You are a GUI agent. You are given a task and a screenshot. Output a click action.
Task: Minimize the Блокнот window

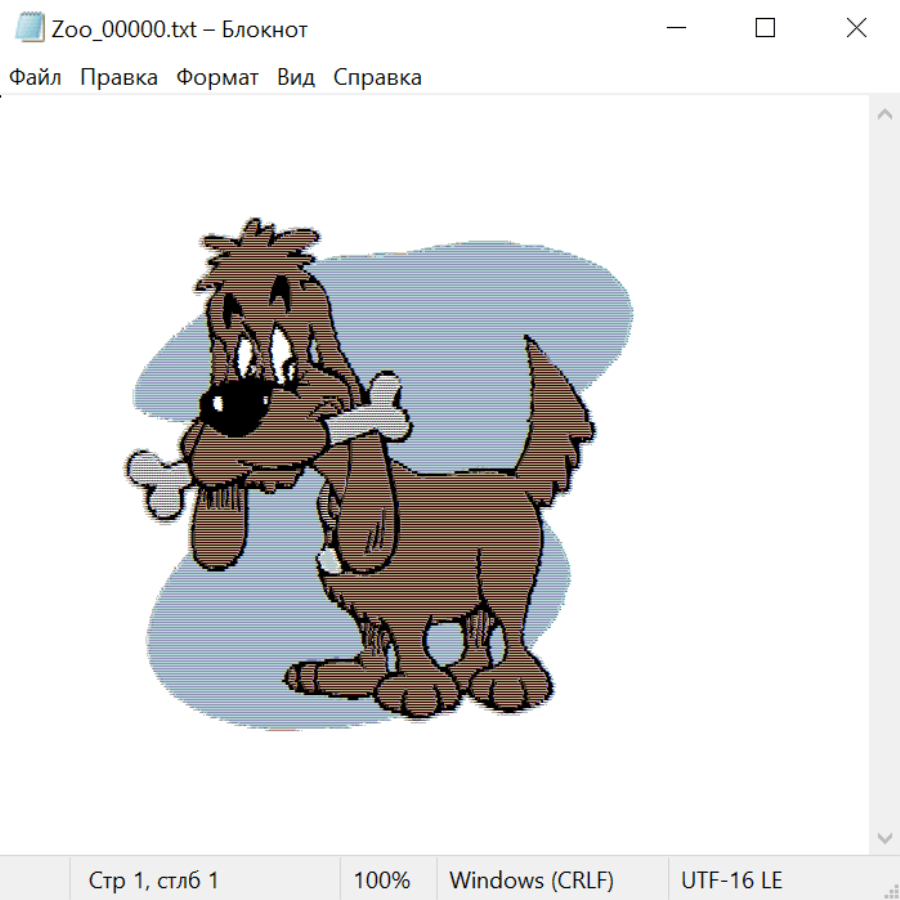coord(674,29)
